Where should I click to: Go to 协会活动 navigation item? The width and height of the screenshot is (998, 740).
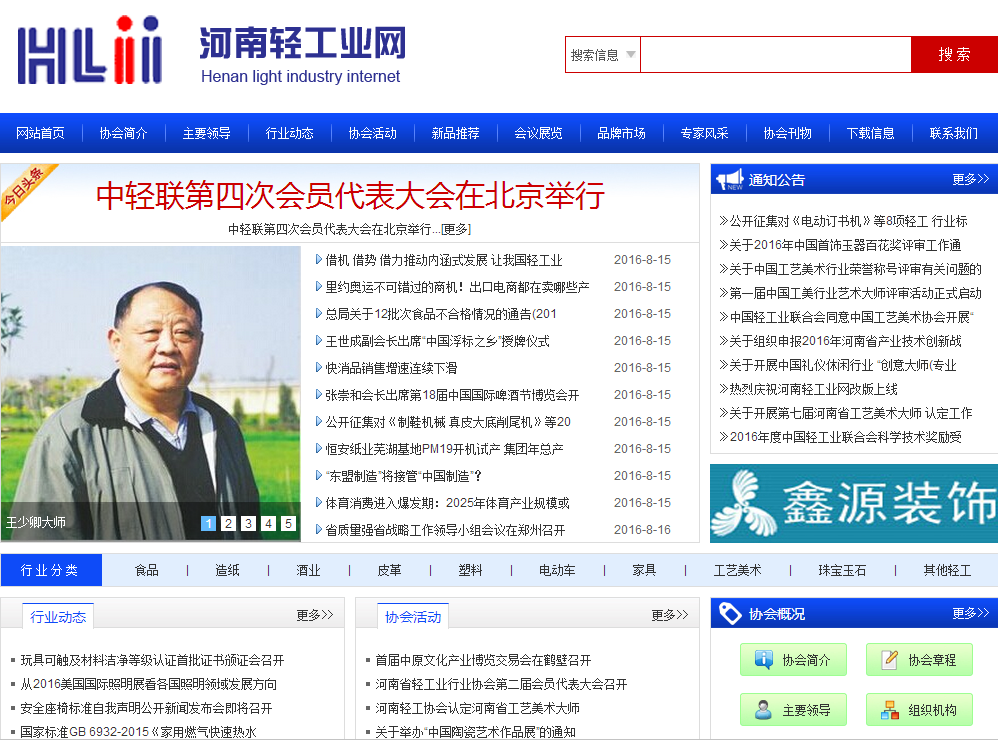pos(372,133)
